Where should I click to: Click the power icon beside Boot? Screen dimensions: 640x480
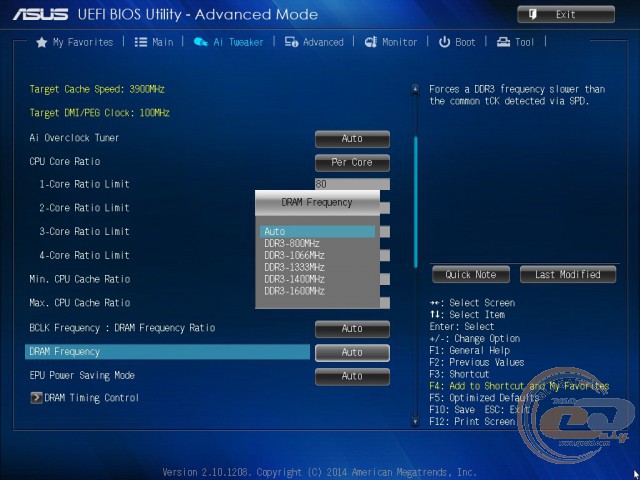tap(444, 42)
